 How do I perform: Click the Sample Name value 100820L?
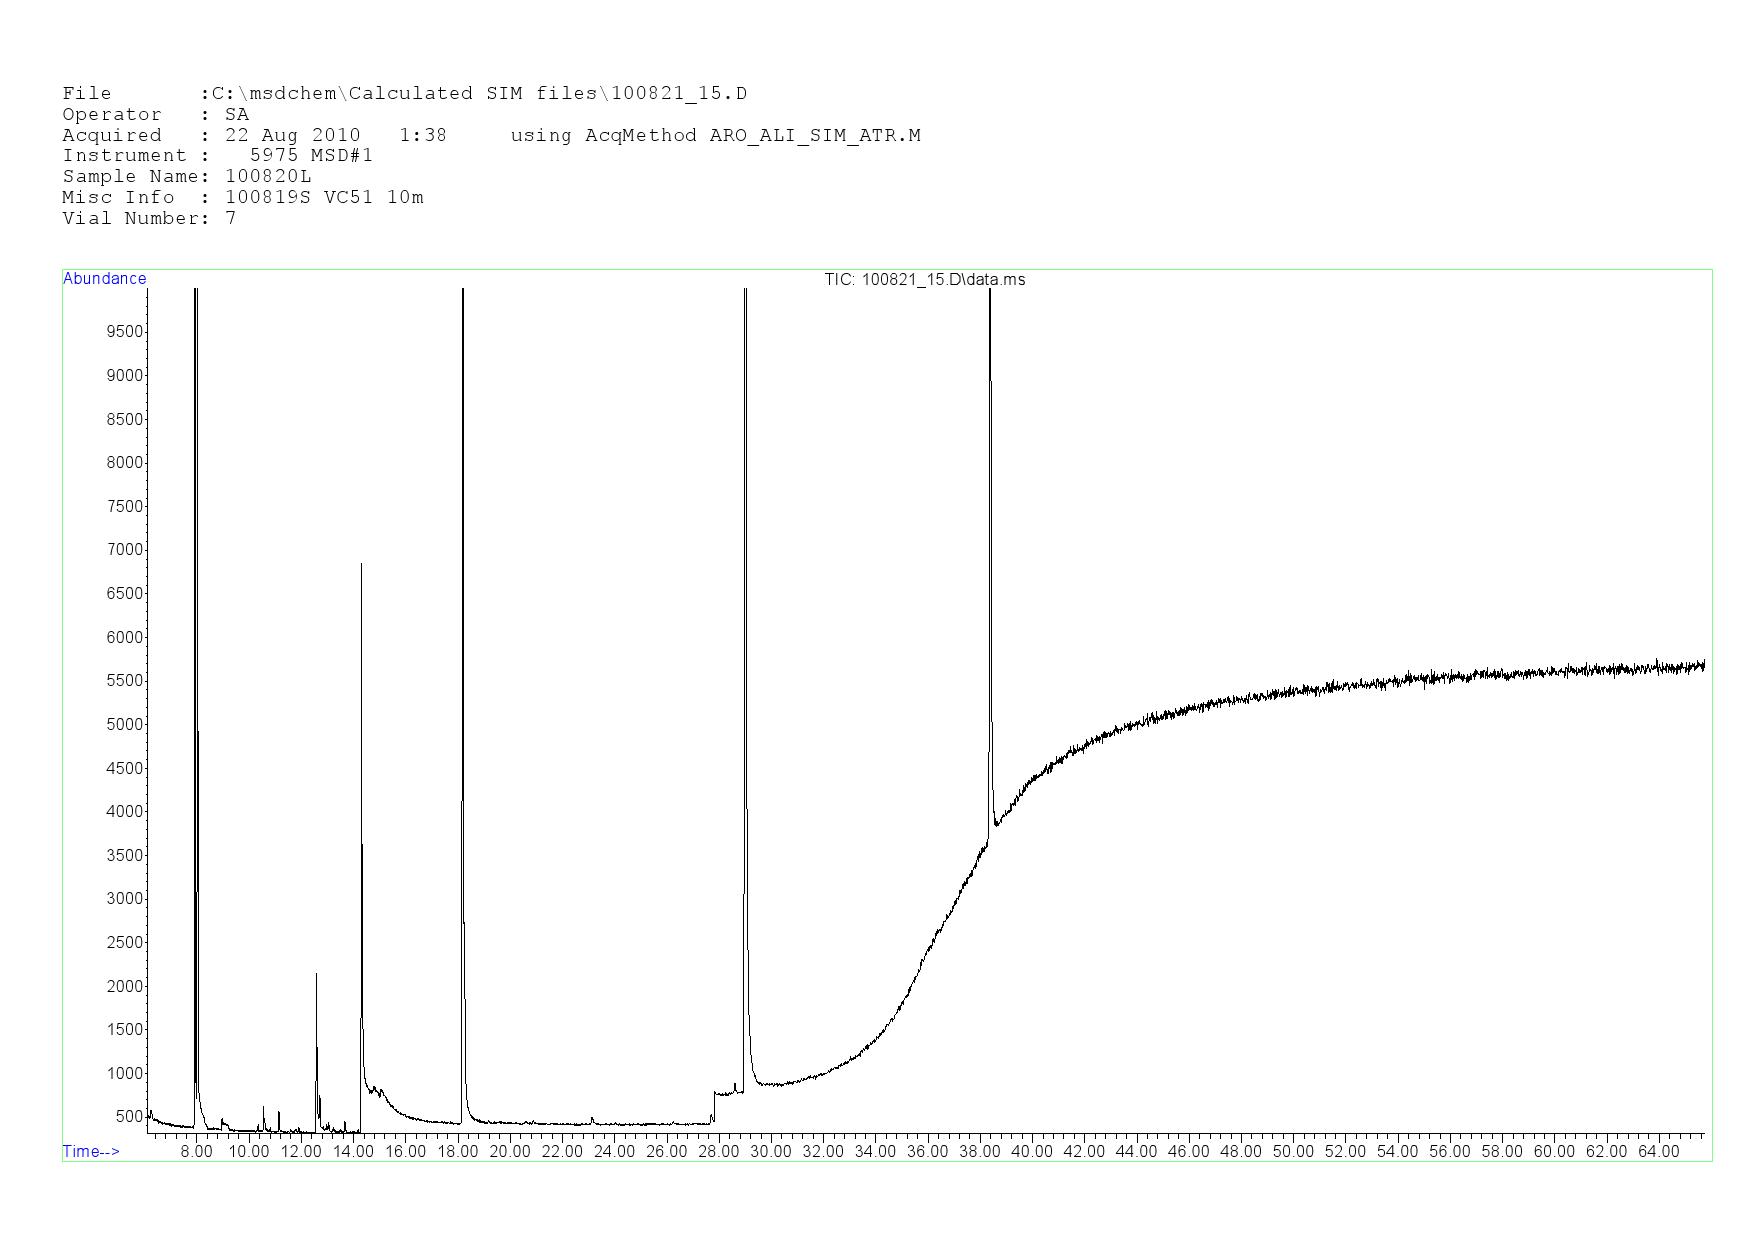268,176
